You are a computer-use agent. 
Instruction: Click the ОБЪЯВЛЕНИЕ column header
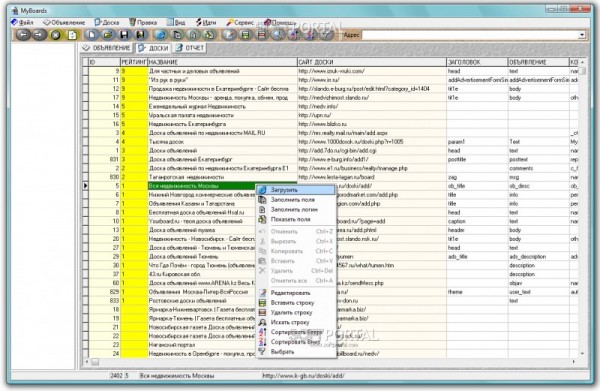point(538,62)
